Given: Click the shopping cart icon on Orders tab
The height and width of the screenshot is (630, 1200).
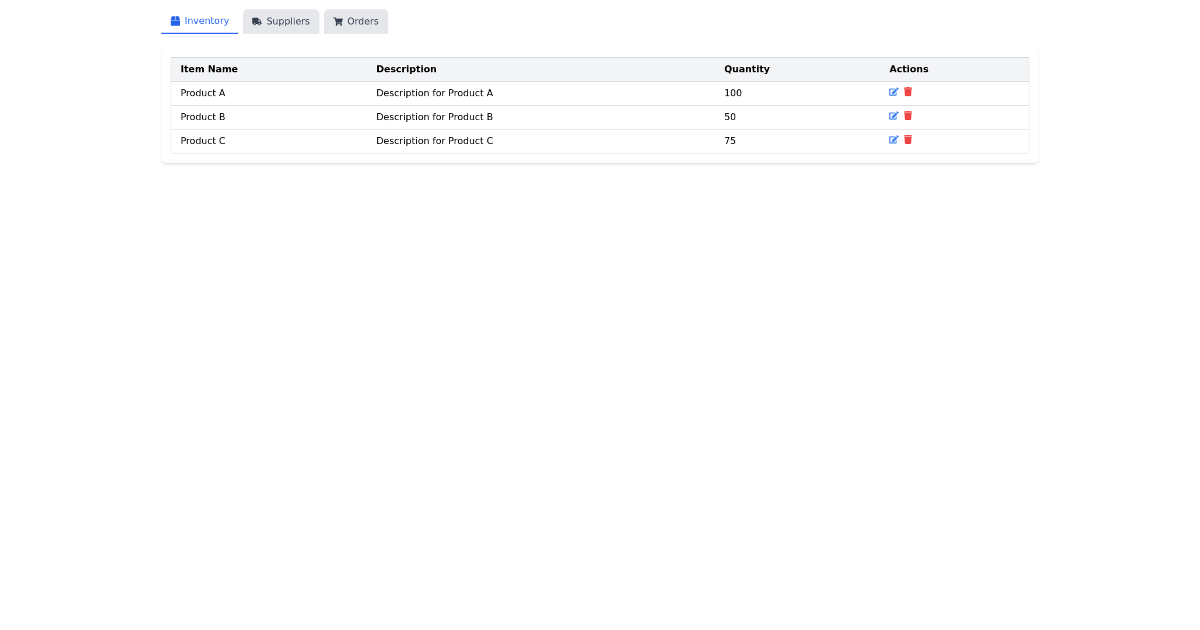Looking at the screenshot, I should click(338, 22).
